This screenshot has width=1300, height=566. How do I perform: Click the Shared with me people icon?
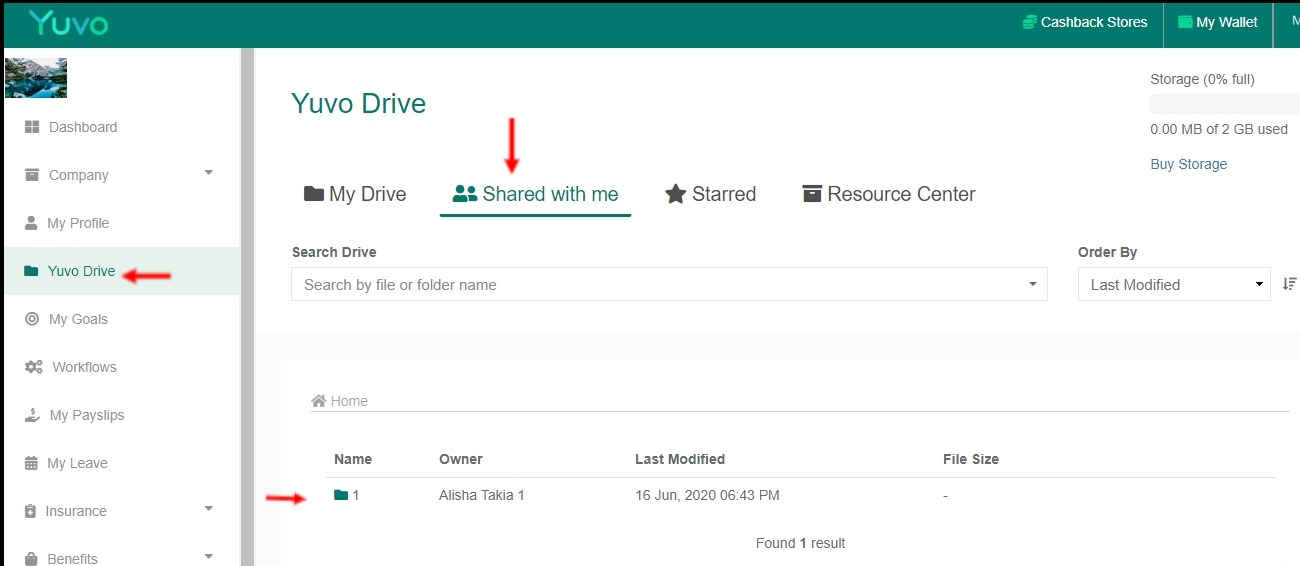click(x=465, y=194)
